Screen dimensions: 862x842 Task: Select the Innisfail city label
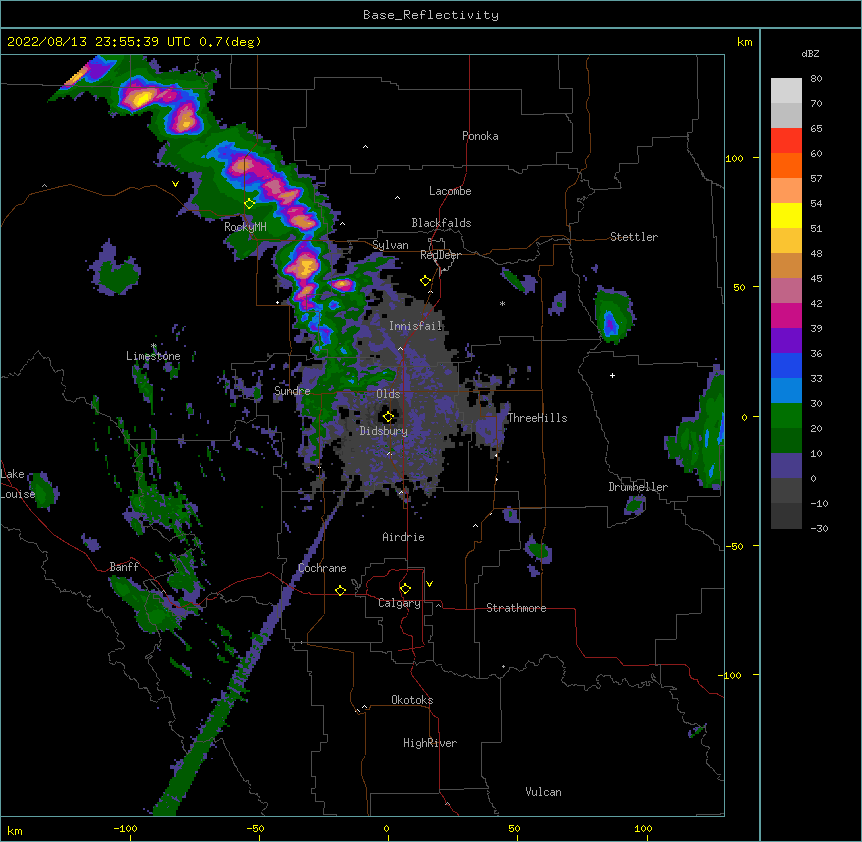(416, 326)
